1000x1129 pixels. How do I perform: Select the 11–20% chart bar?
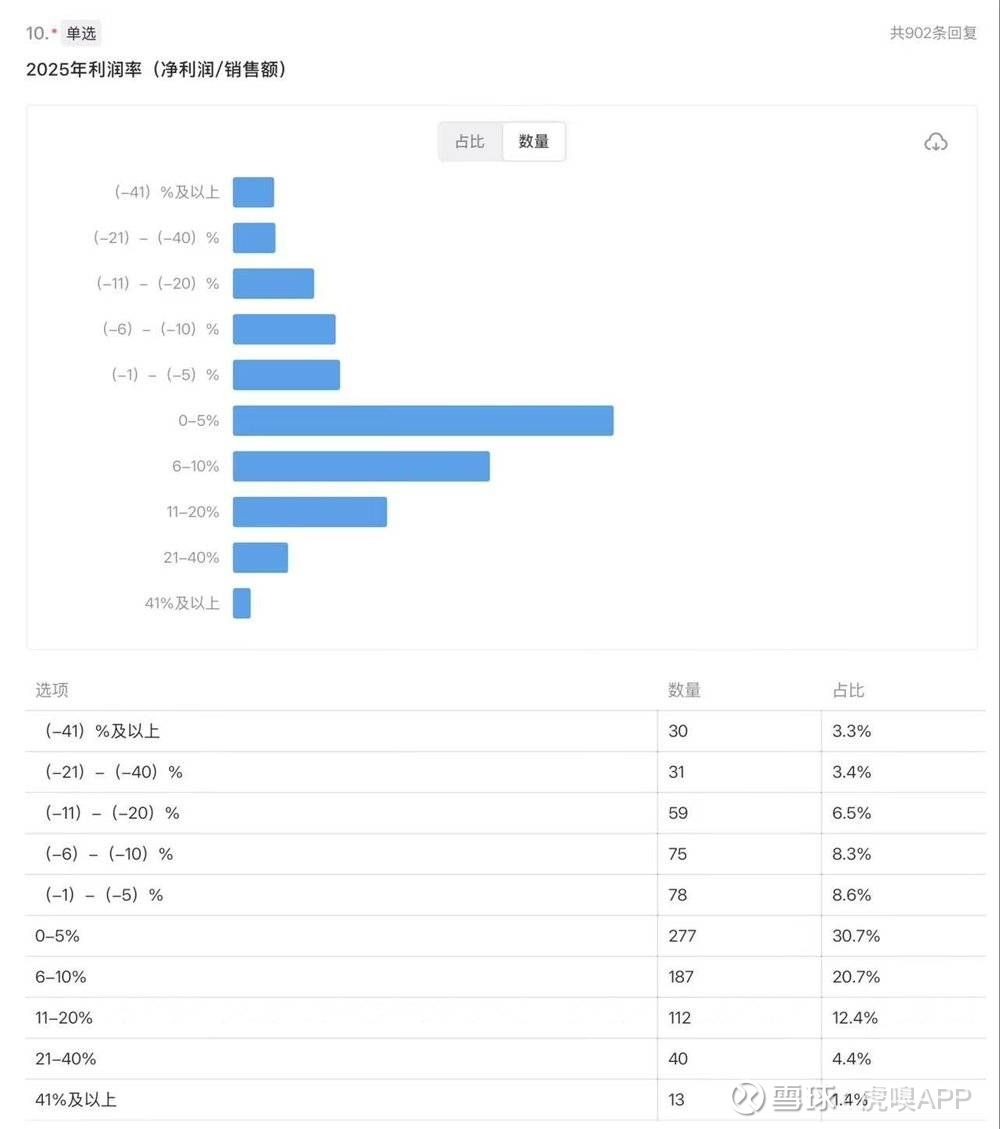(309, 512)
